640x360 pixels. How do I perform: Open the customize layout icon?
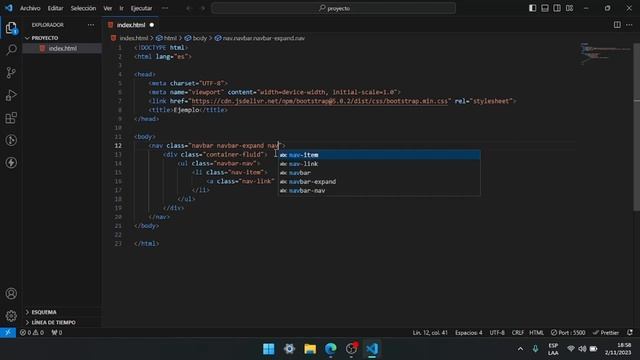pos(569,8)
